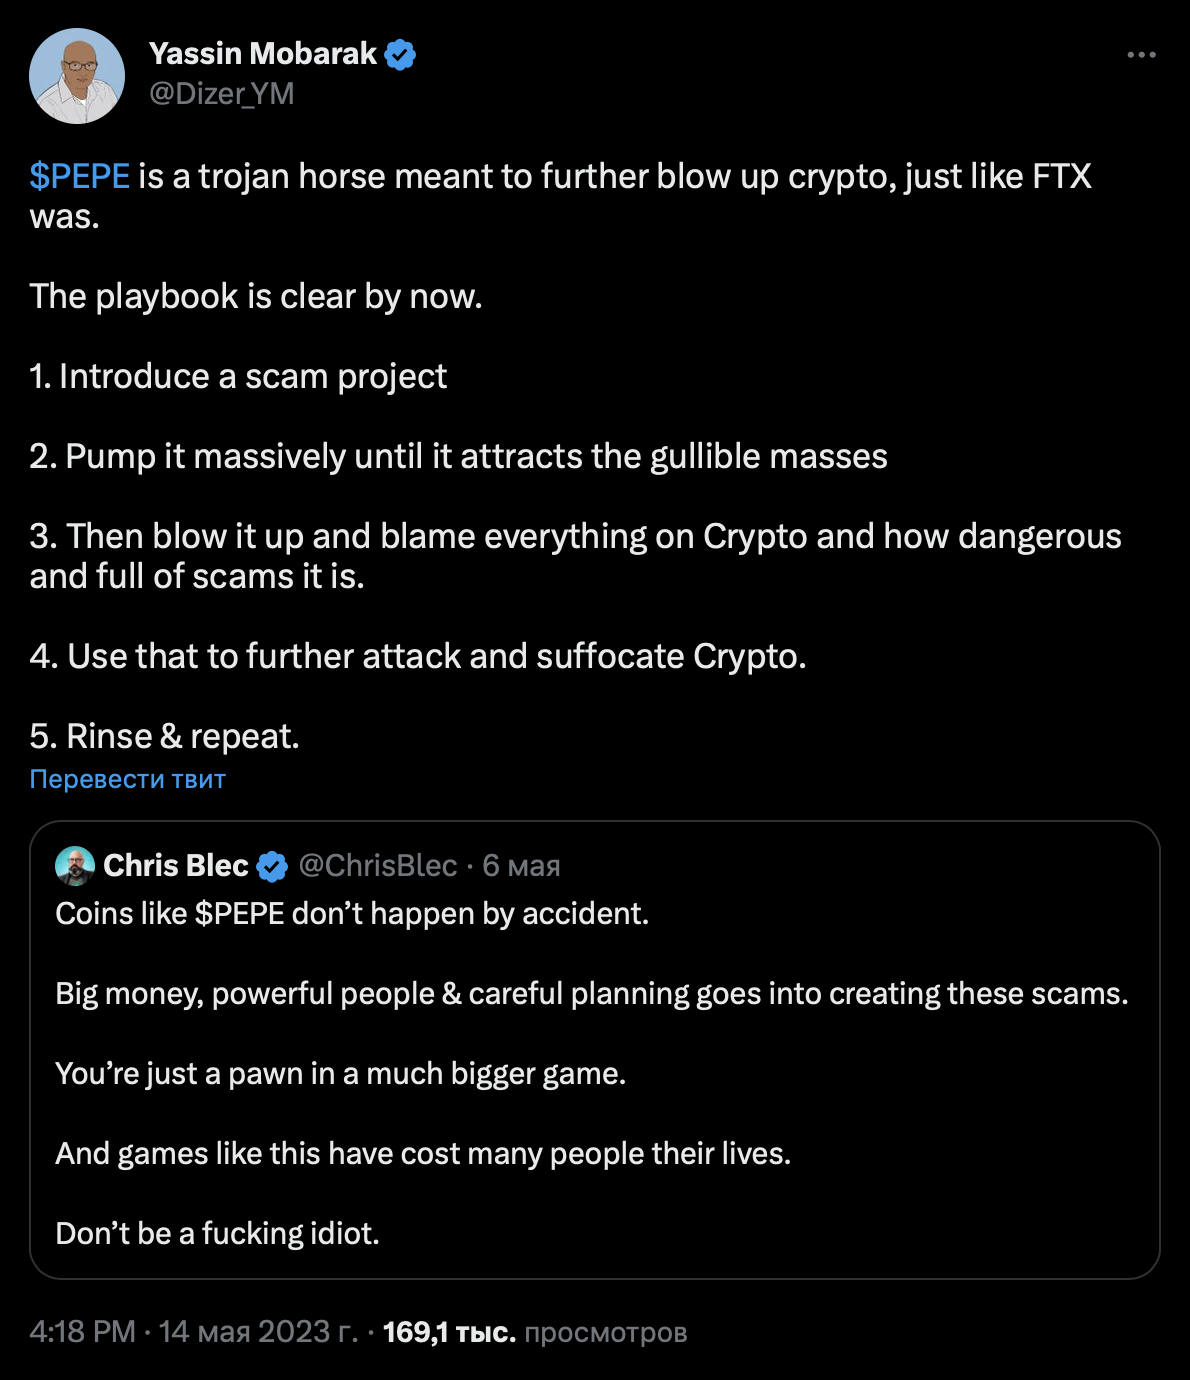Open Yassin Mobarak's profile avatar

tap(77, 76)
